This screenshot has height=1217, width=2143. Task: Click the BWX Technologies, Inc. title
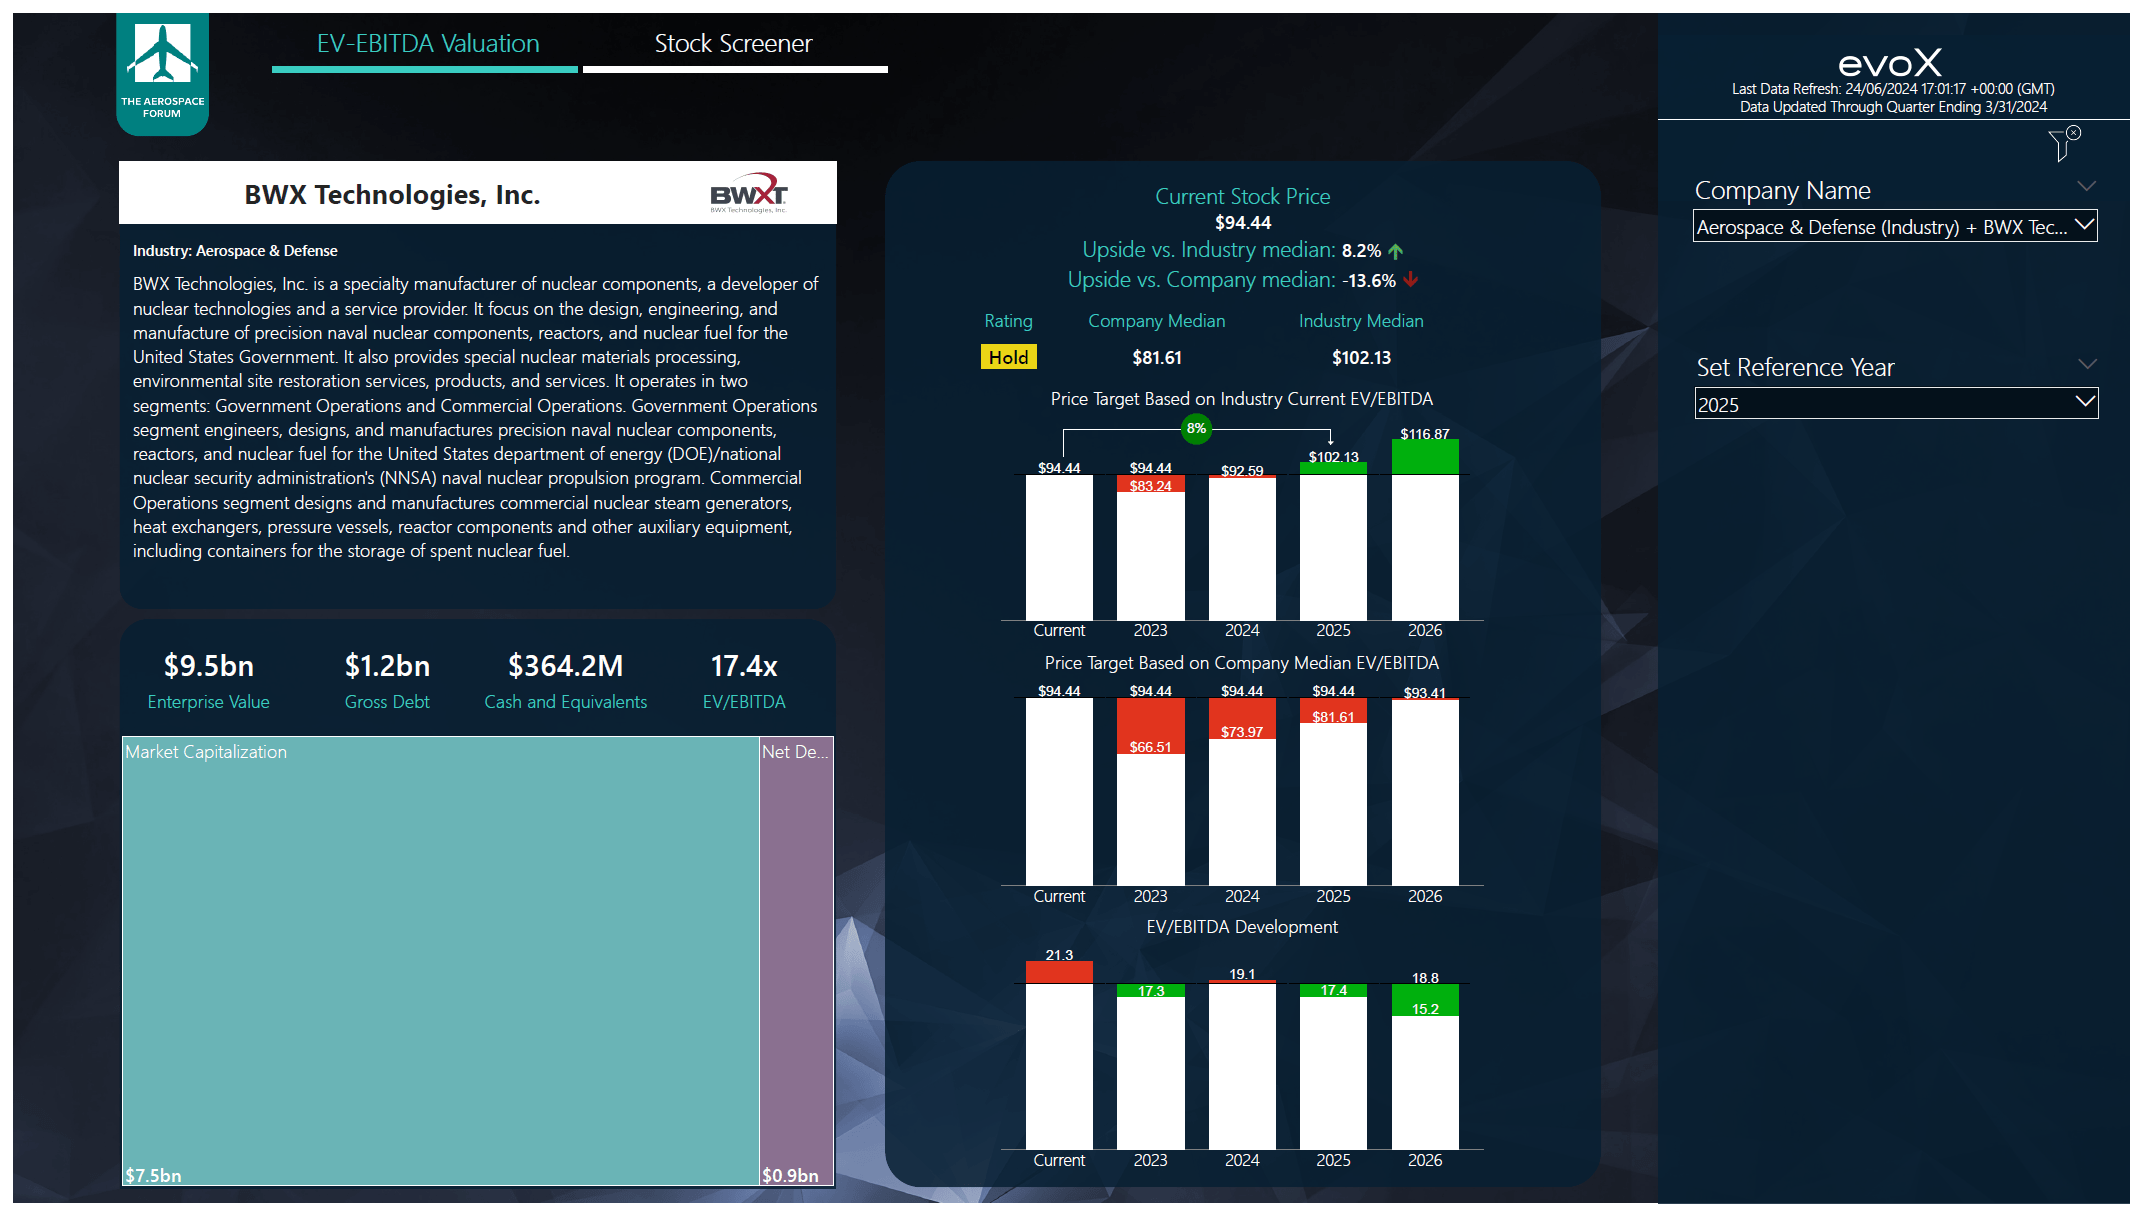click(x=392, y=195)
